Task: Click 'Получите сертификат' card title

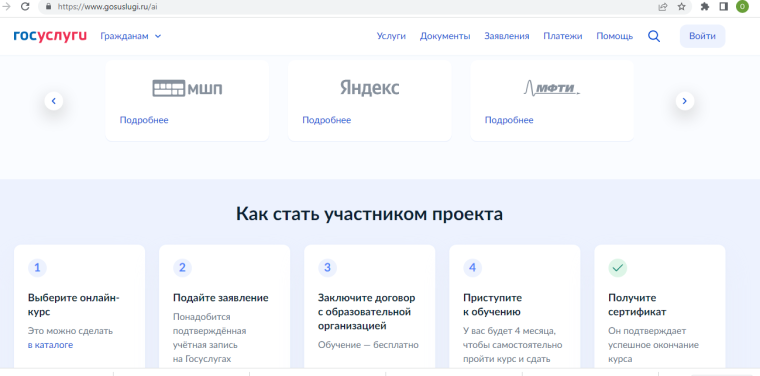Action: click(637, 305)
